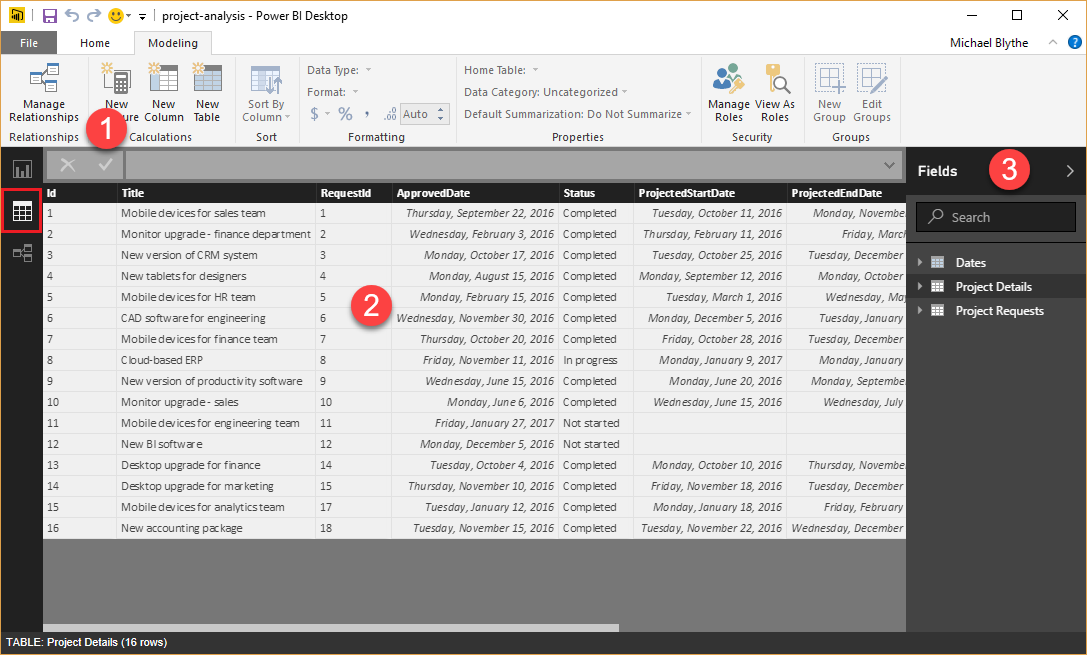Click 'Monday, January 9, 2017' start date
This screenshot has width=1087, height=655.
[x=711, y=360]
